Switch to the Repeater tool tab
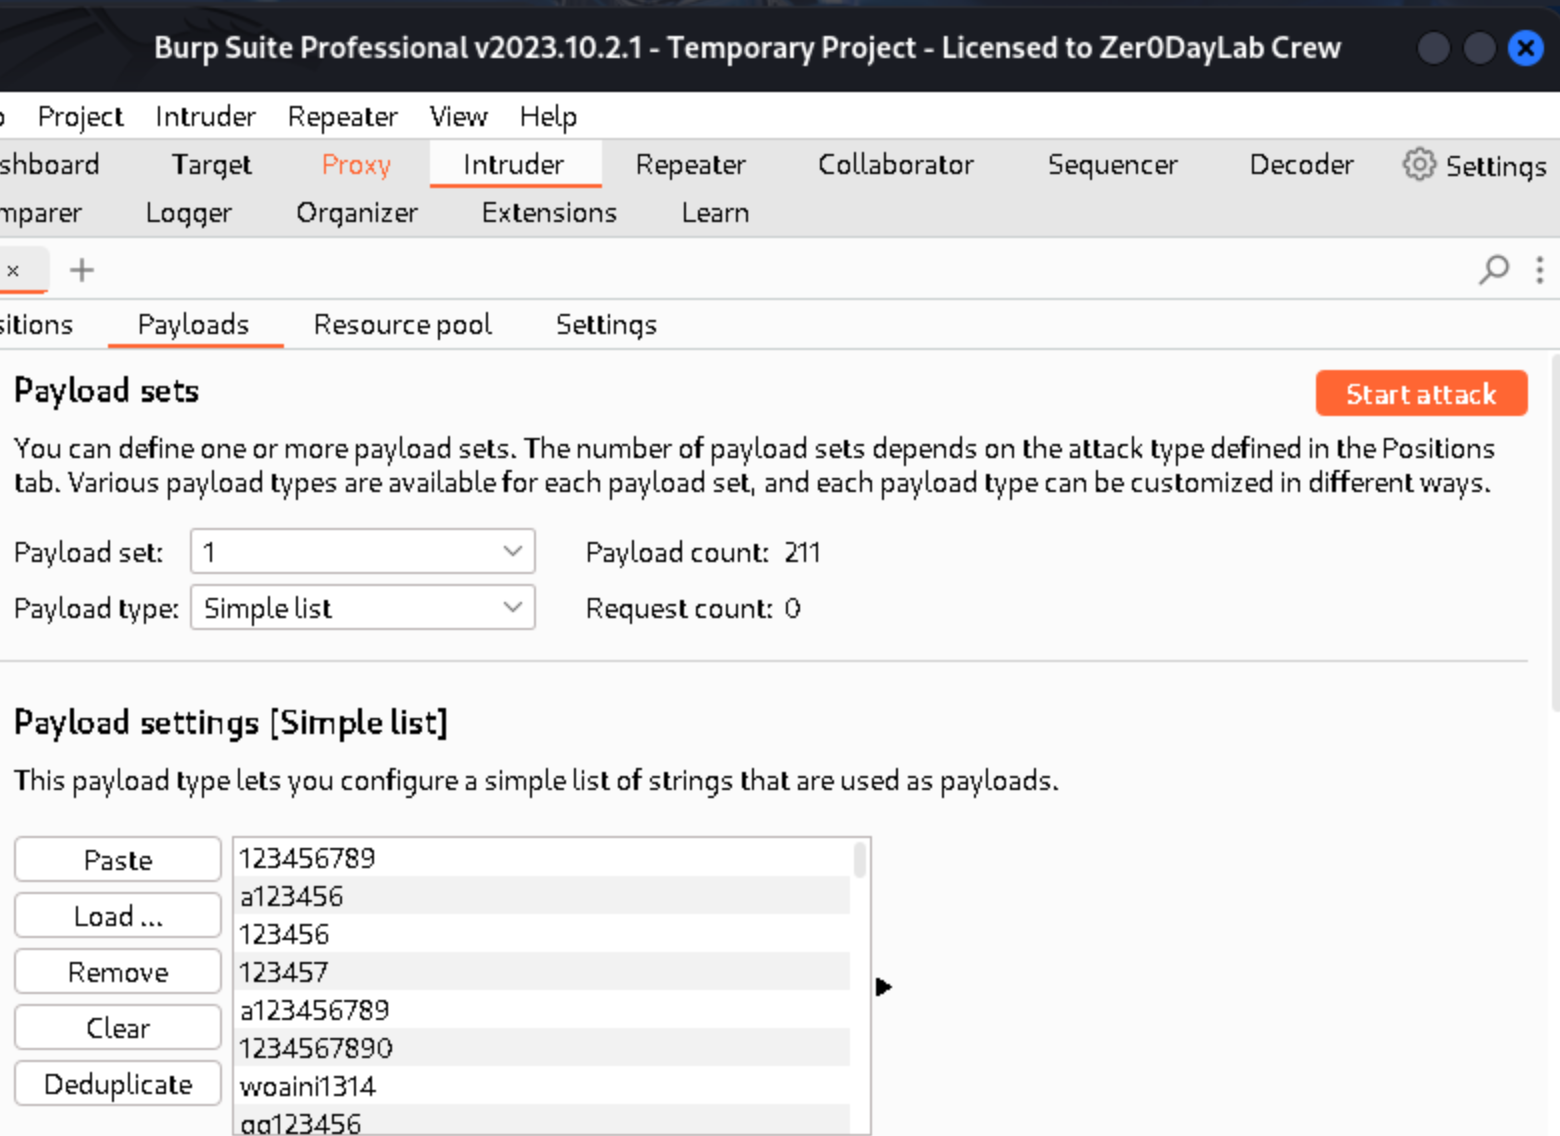 point(691,164)
